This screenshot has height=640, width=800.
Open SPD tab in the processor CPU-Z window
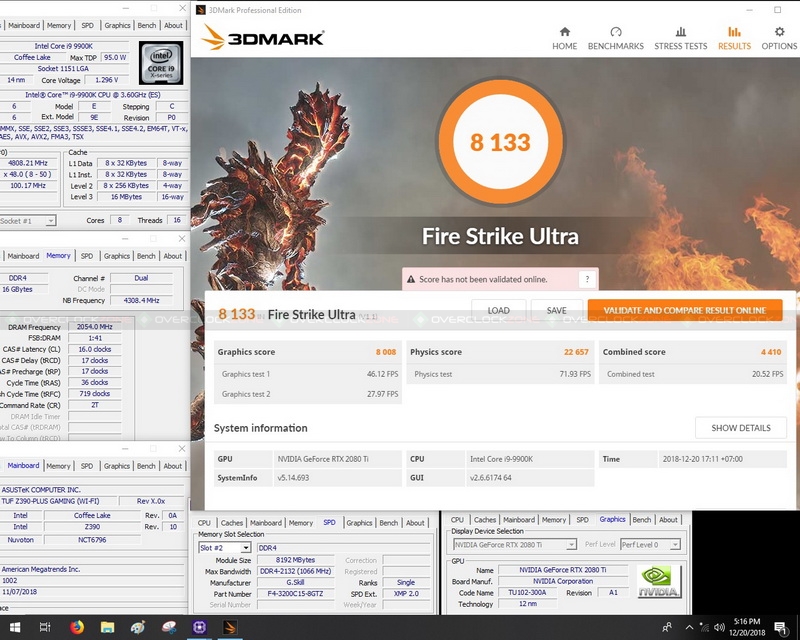coord(87,25)
